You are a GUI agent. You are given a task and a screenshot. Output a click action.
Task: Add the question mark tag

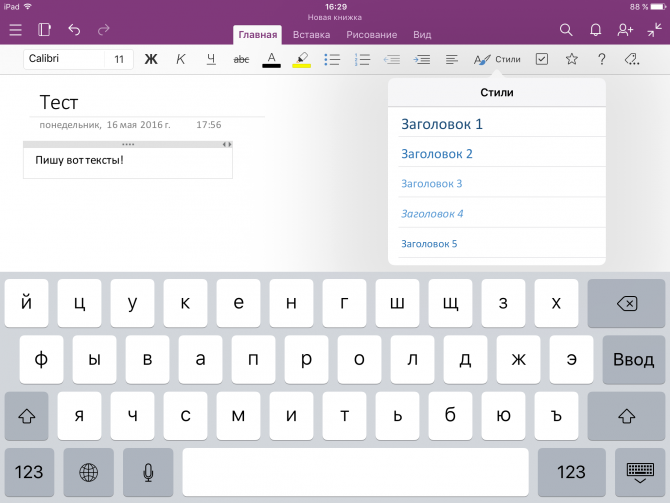click(x=602, y=59)
